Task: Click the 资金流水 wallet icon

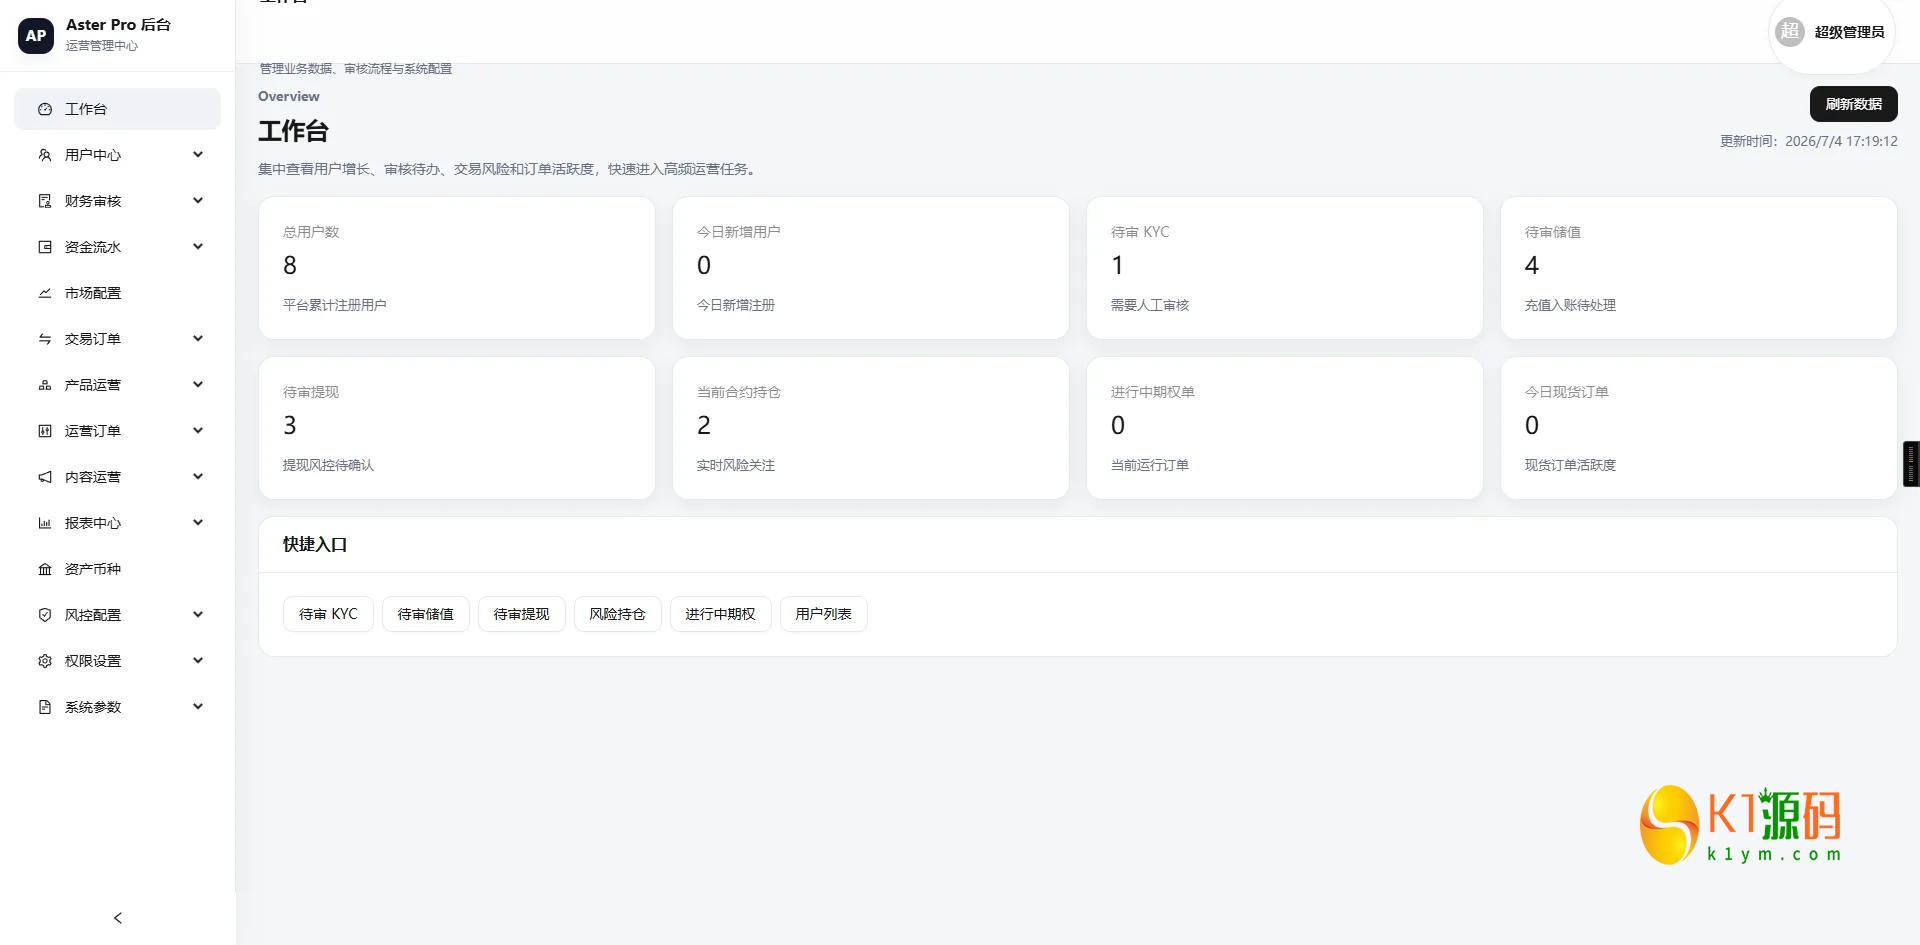Action: 45,247
